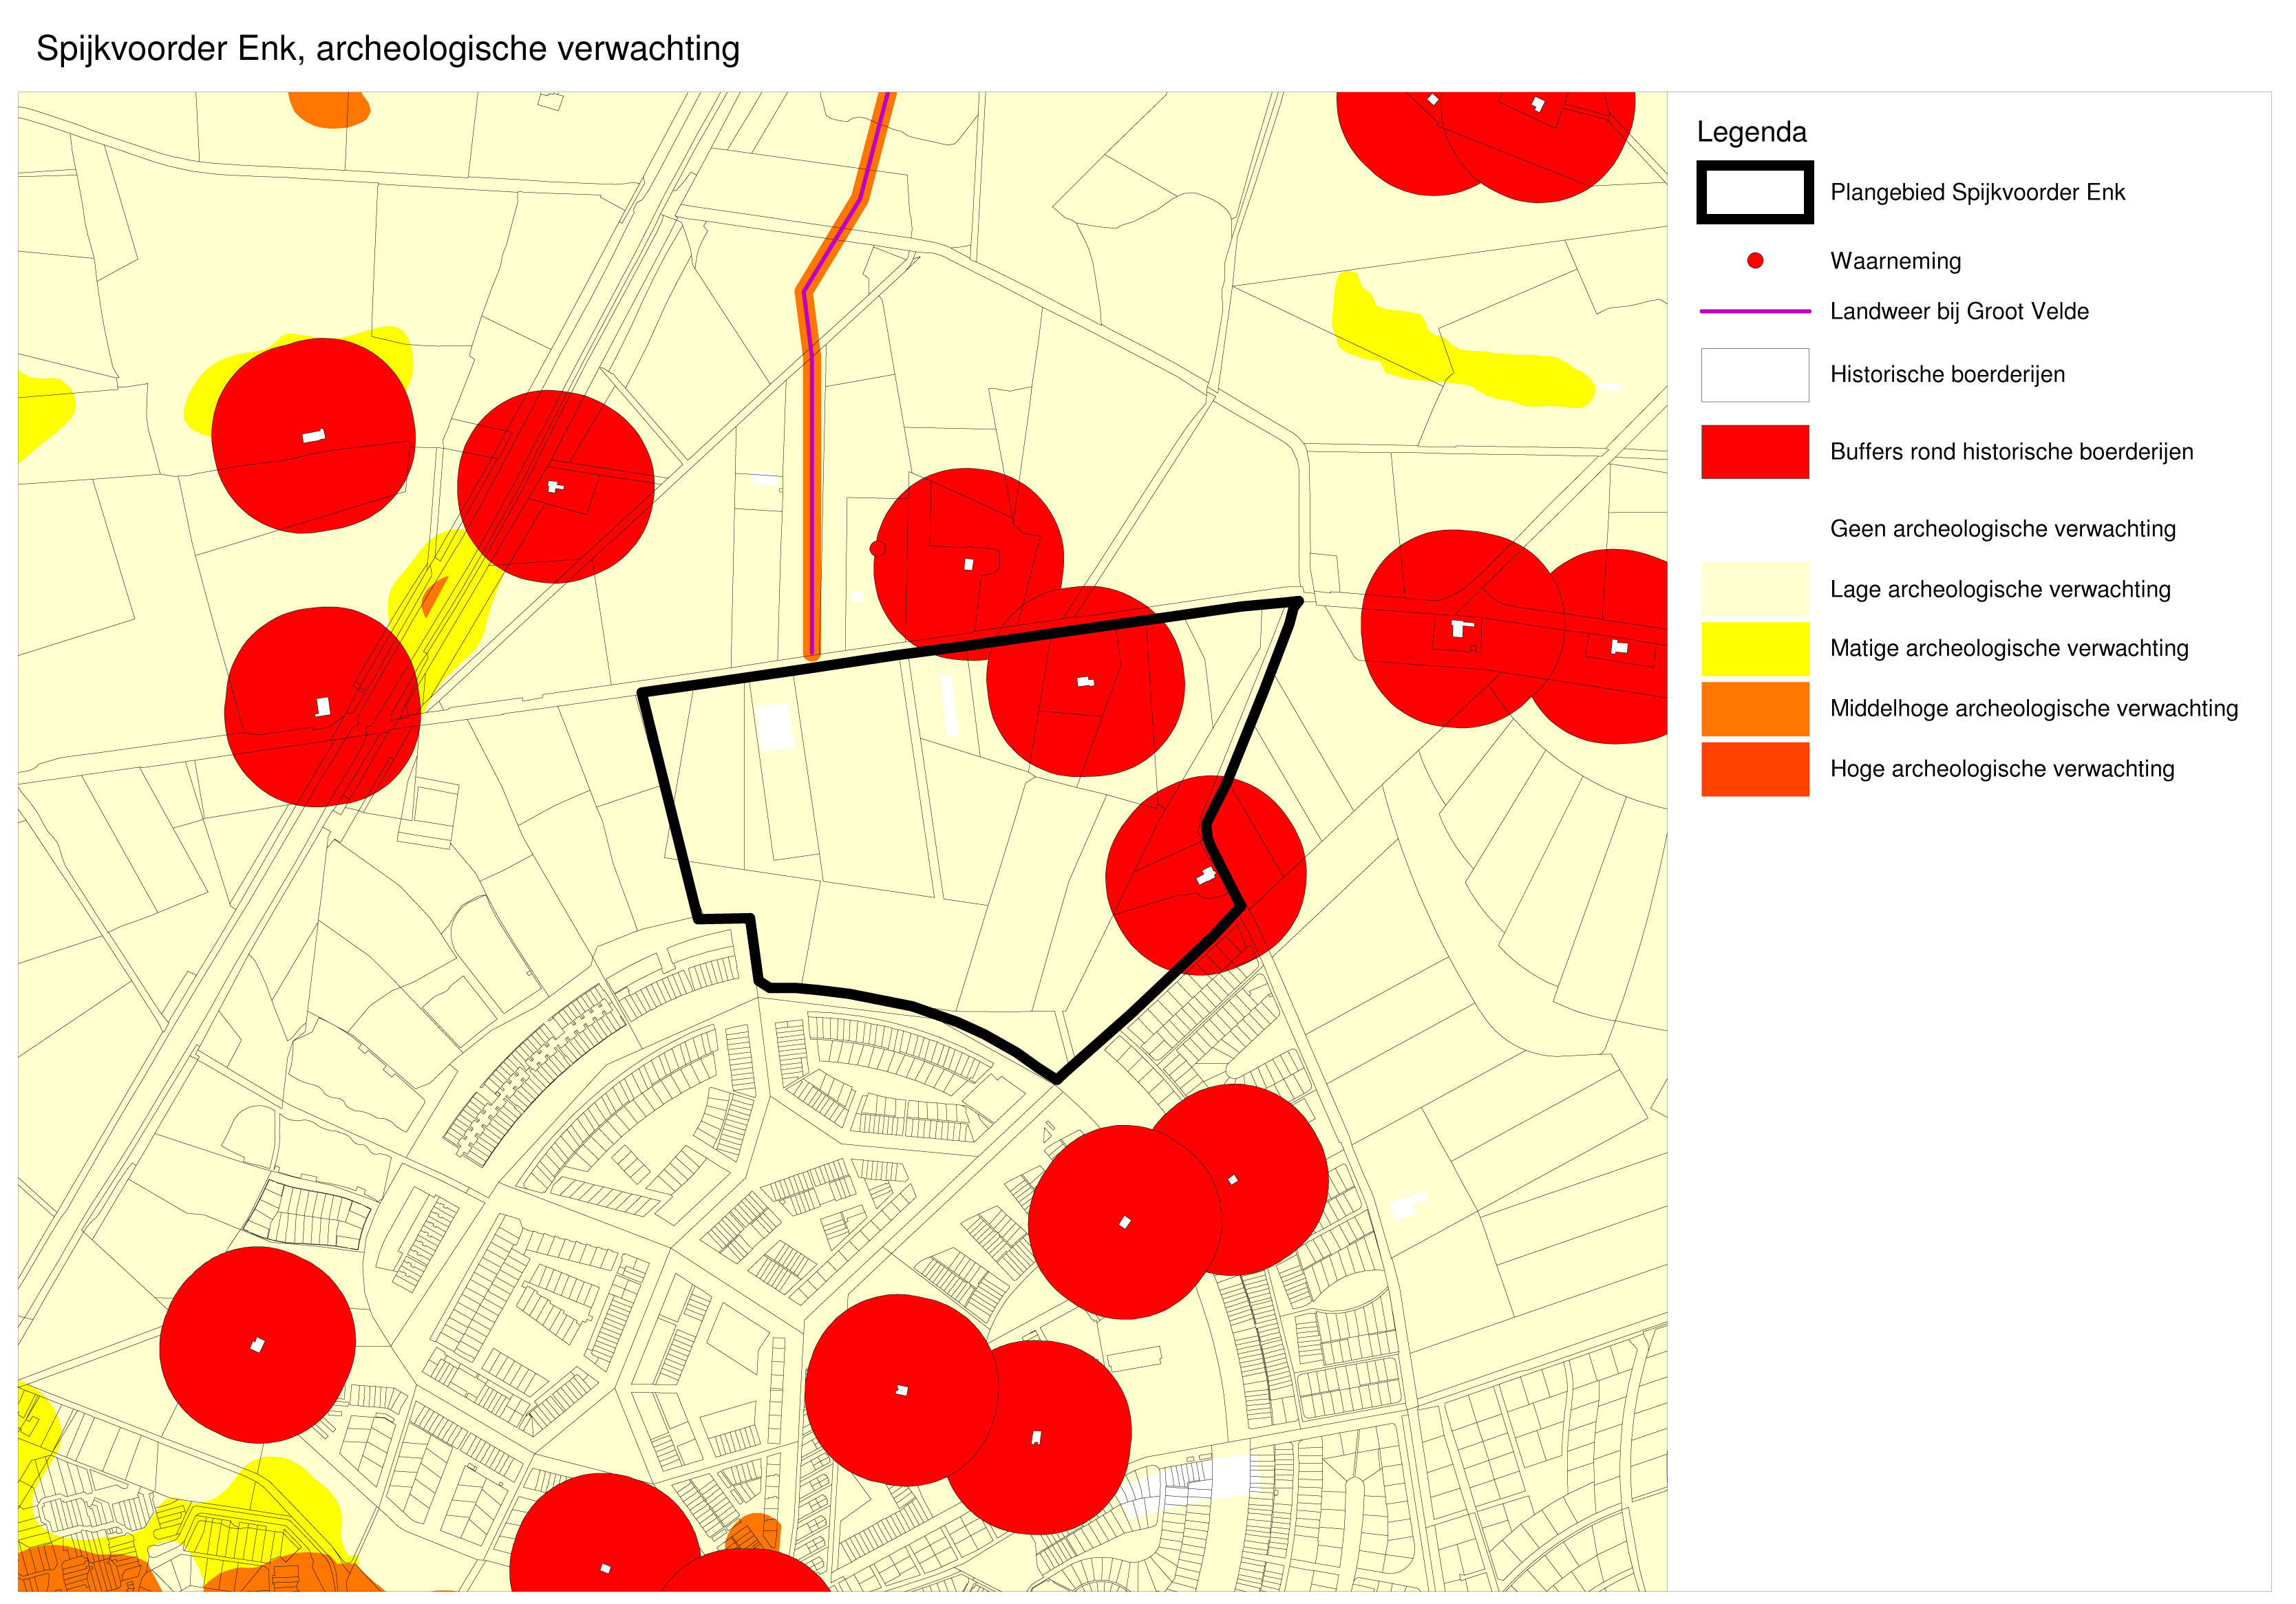Click the red Waarneming dot in legend
The width and height of the screenshot is (2296, 1604).
[1755, 261]
